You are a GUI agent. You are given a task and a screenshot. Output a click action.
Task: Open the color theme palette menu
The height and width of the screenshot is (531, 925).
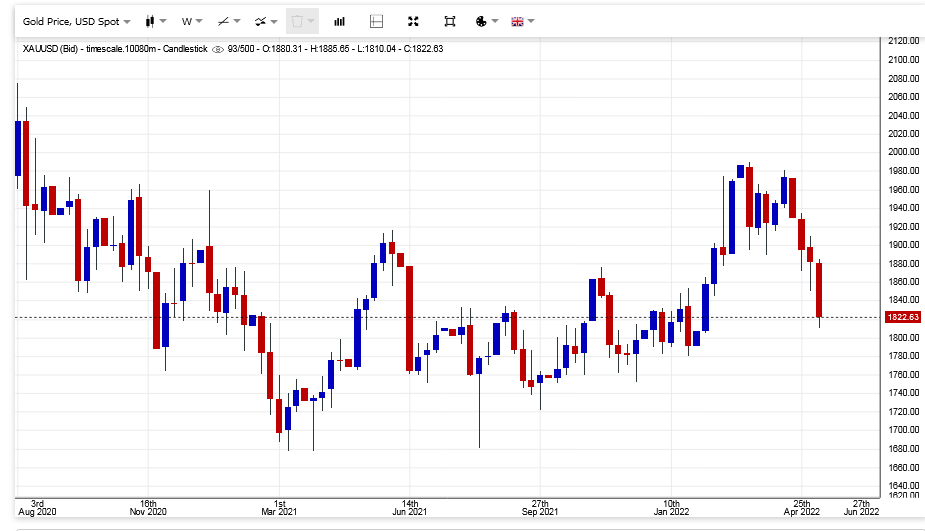485,21
